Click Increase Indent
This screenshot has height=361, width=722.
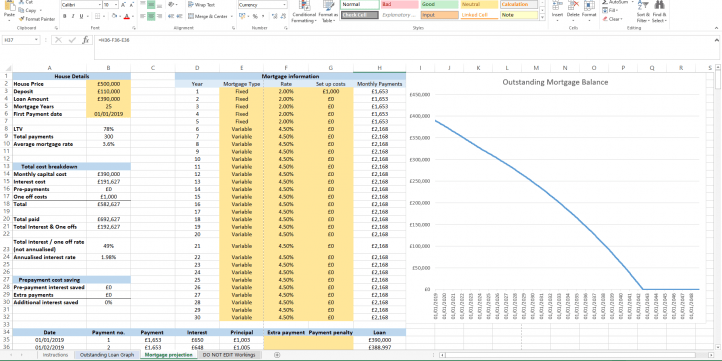click(180, 16)
